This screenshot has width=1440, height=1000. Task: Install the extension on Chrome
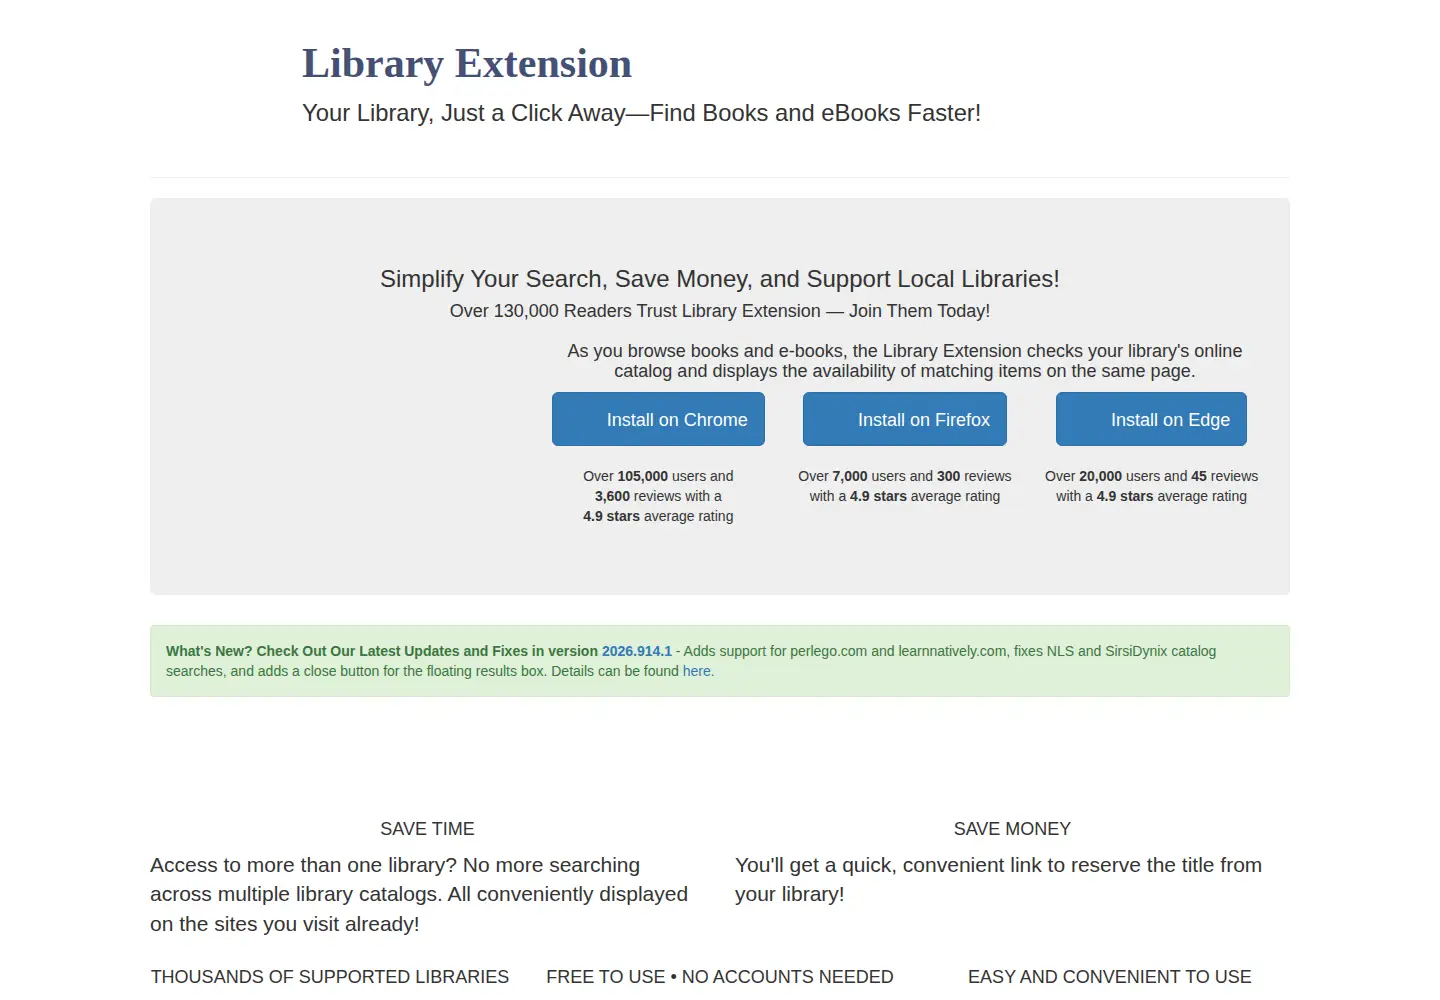tap(658, 419)
